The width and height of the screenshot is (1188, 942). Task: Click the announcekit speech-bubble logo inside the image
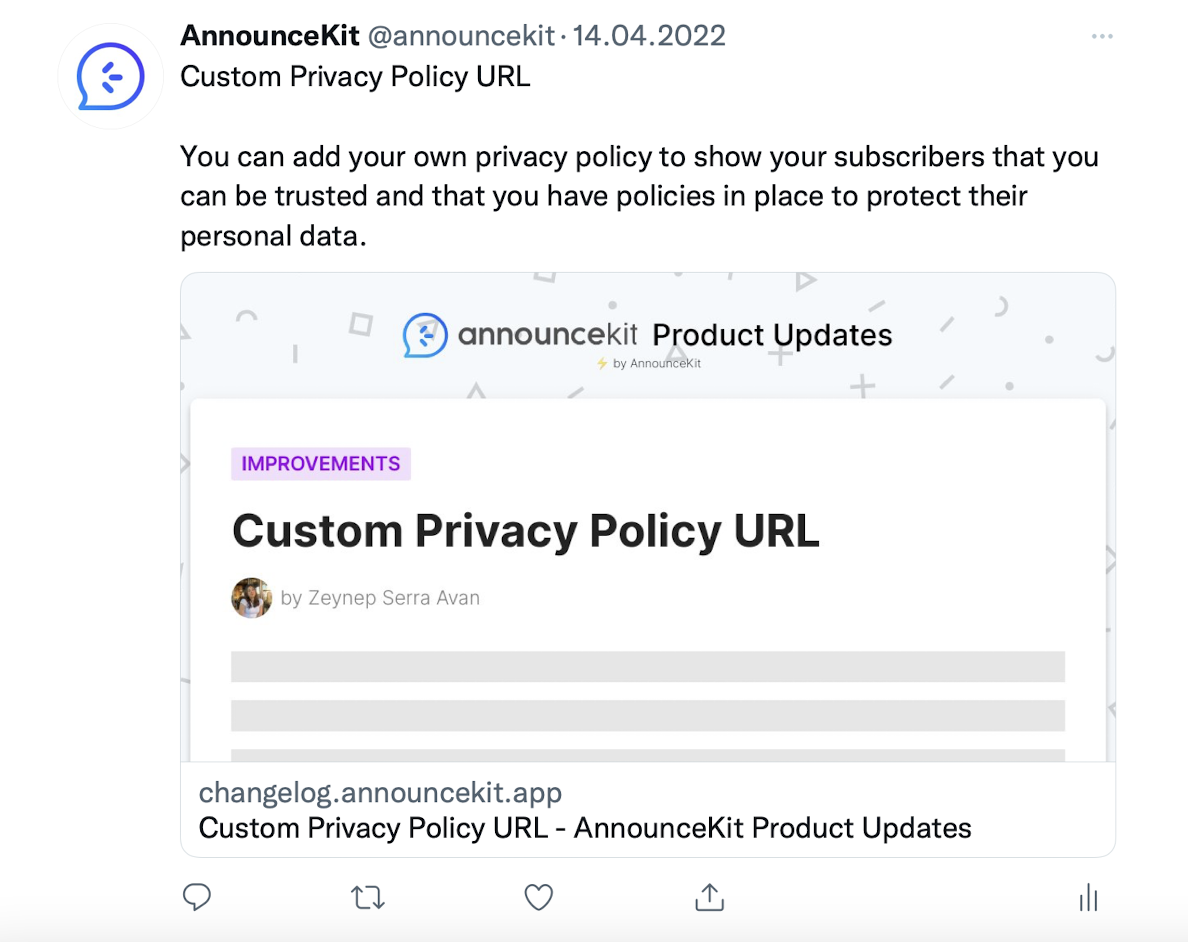(424, 335)
